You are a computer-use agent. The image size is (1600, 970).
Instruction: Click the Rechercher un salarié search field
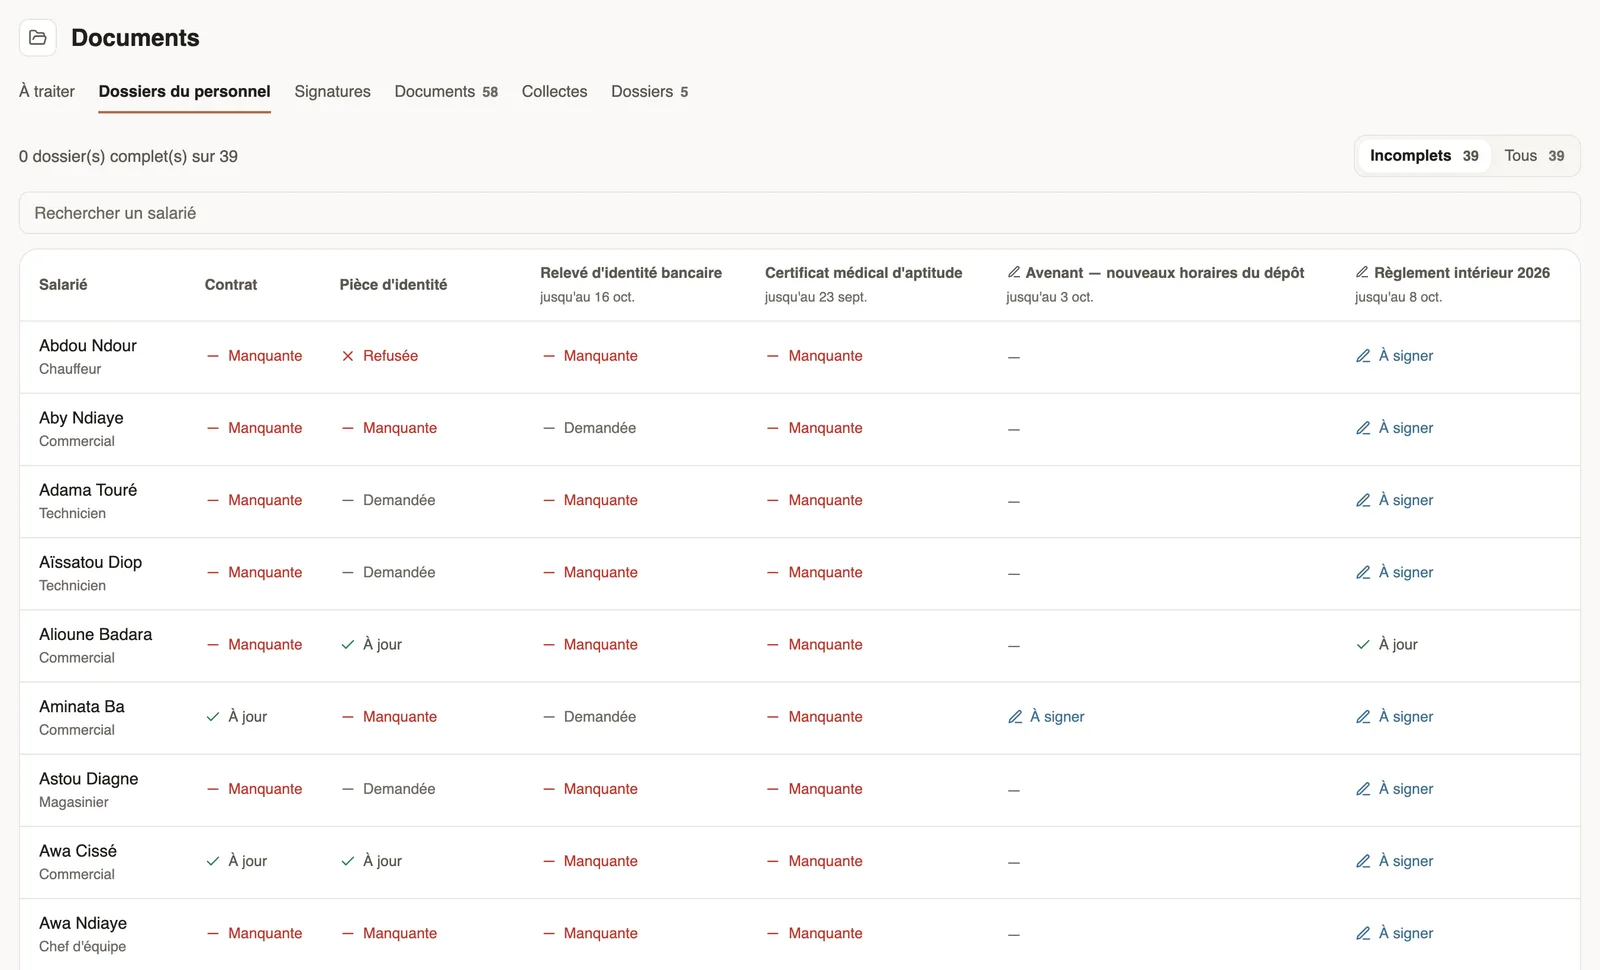pyautogui.click(x=799, y=213)
